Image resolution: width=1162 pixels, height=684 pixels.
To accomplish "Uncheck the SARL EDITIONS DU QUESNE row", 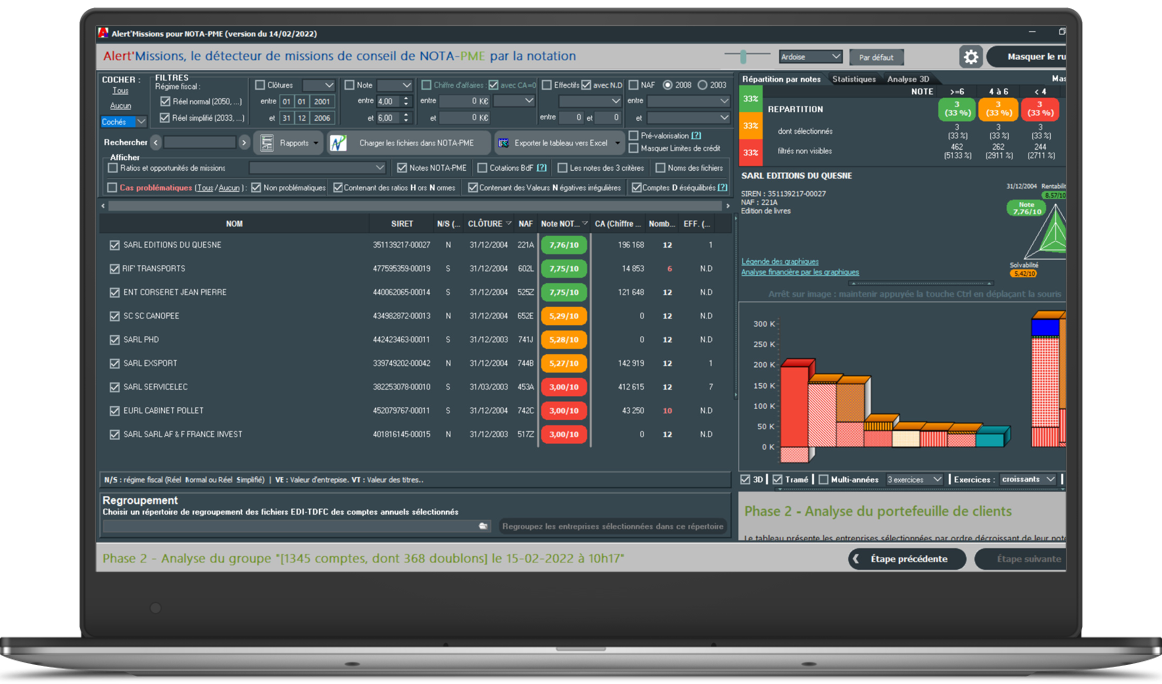I will tap(115, 245).
